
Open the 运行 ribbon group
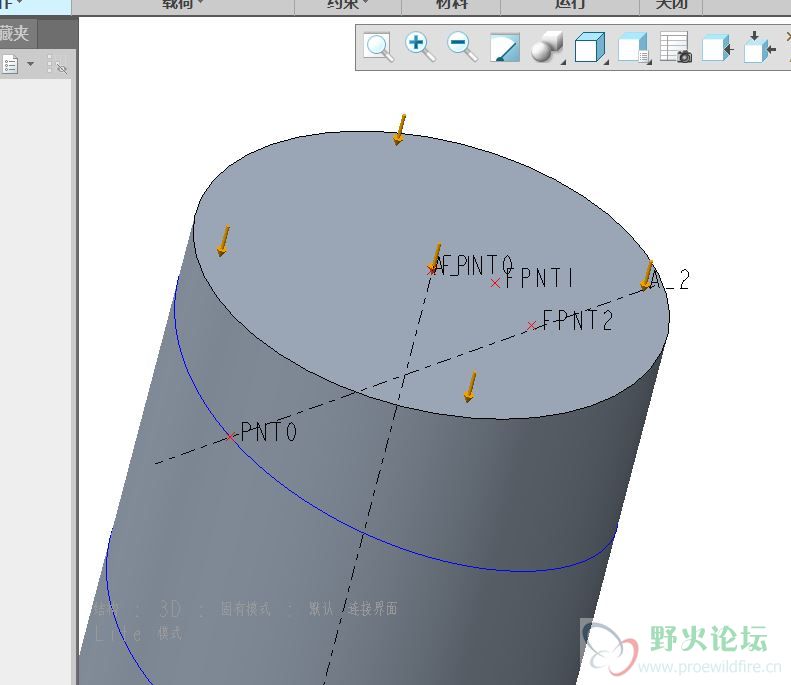click(570, 5)
